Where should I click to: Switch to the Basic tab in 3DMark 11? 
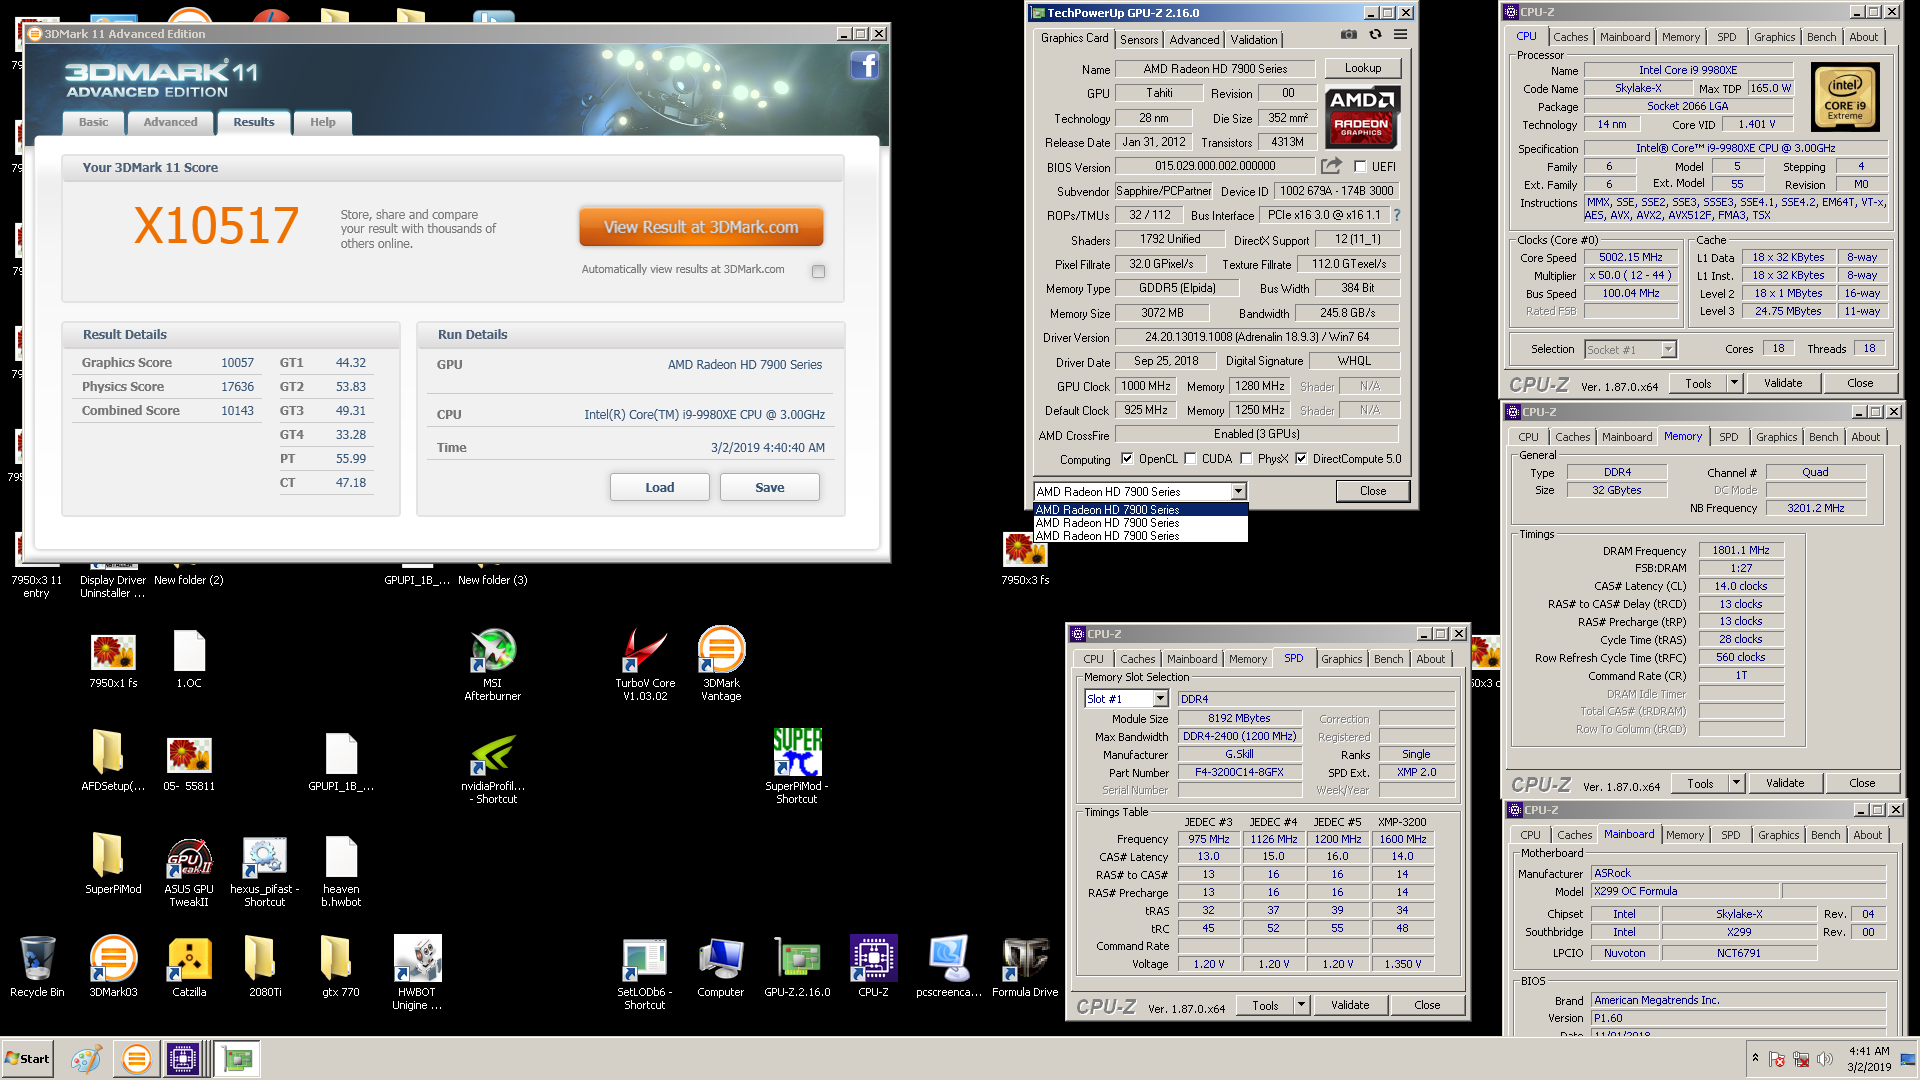(94, 122)
